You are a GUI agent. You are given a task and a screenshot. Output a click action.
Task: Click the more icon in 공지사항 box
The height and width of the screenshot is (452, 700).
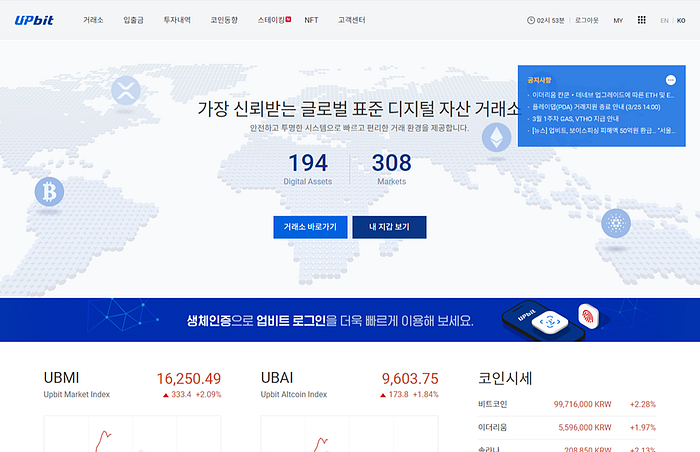pos(671,80)
